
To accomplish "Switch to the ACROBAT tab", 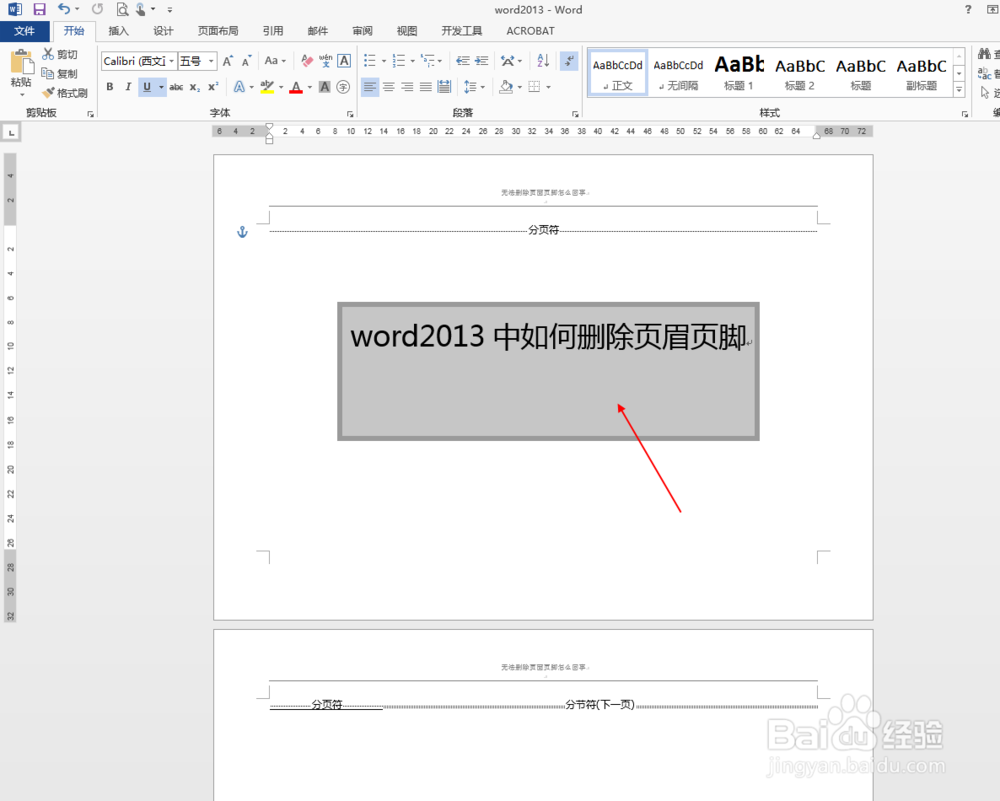I will [531, 31].
